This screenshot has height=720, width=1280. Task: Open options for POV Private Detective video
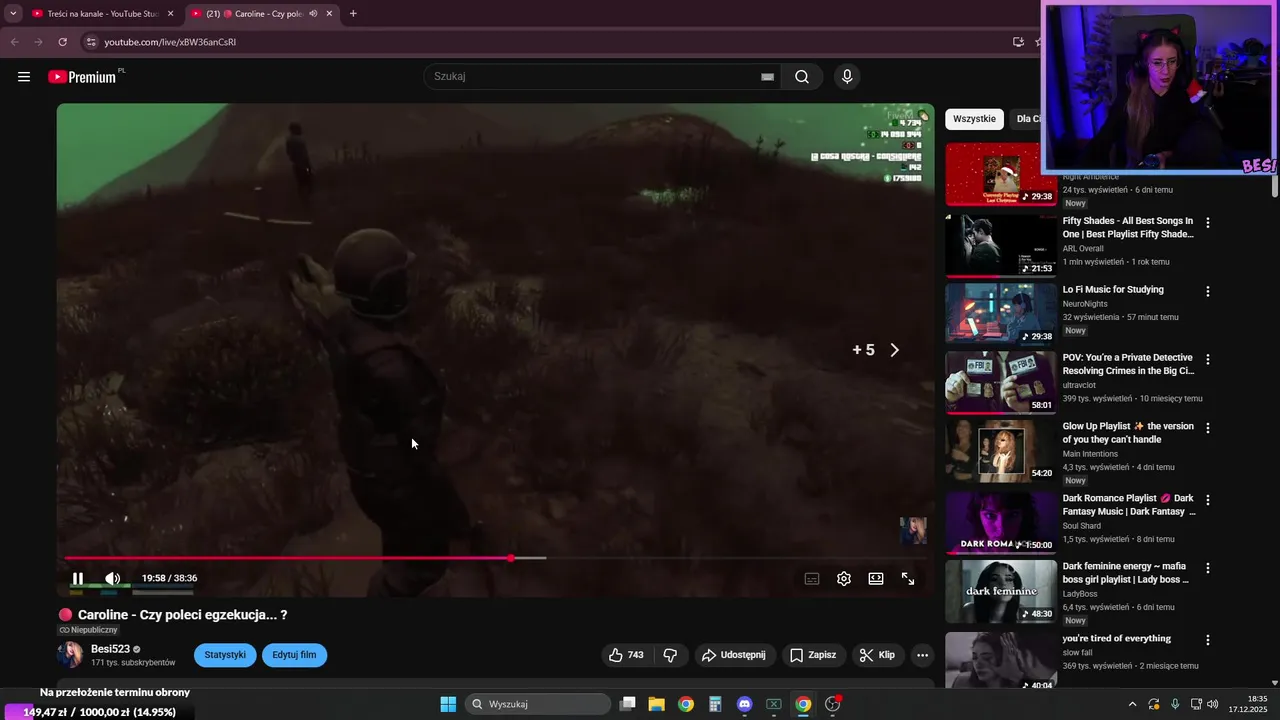click(x=1208, y=359)
